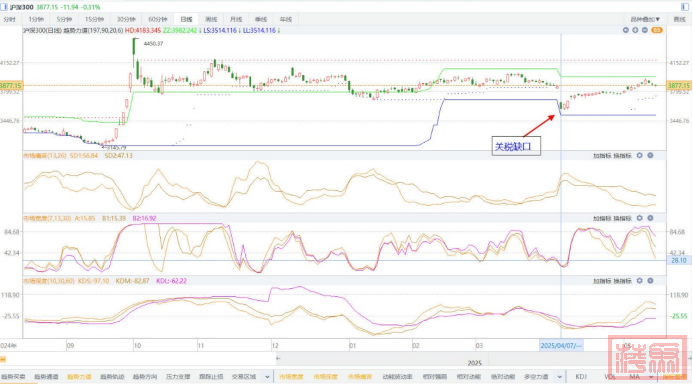Select the 交易区域 indicator tab
Viewport: 693px width, 385px height.
pos(244,377)
